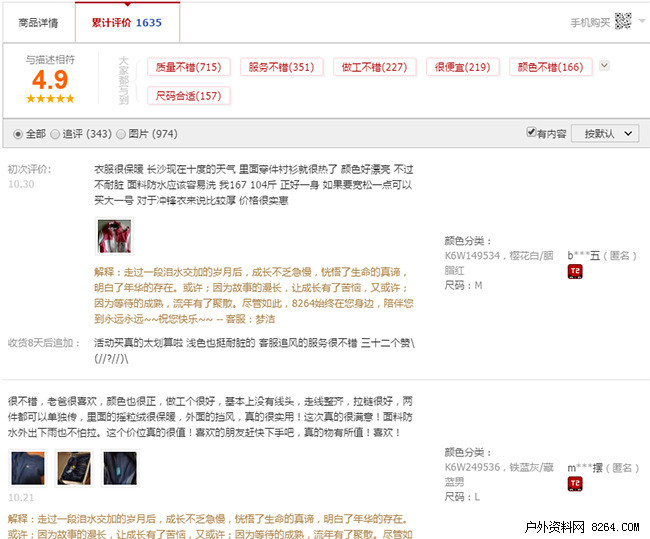Expand more review tags with the chevron
This screenshot has height=539, width=650.
click(603, 66)
